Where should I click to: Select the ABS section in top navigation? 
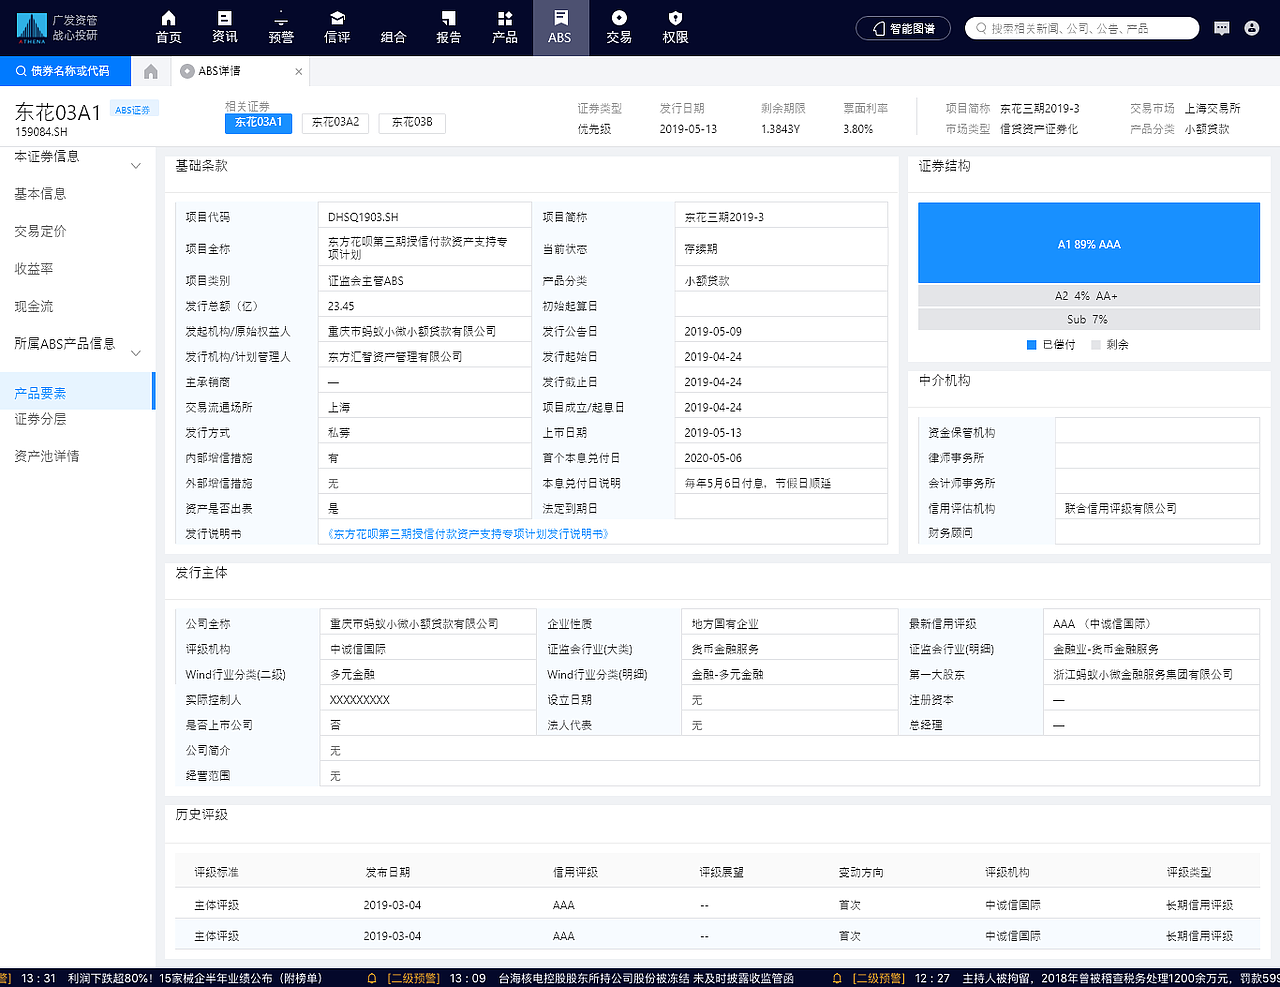point(560,27)
